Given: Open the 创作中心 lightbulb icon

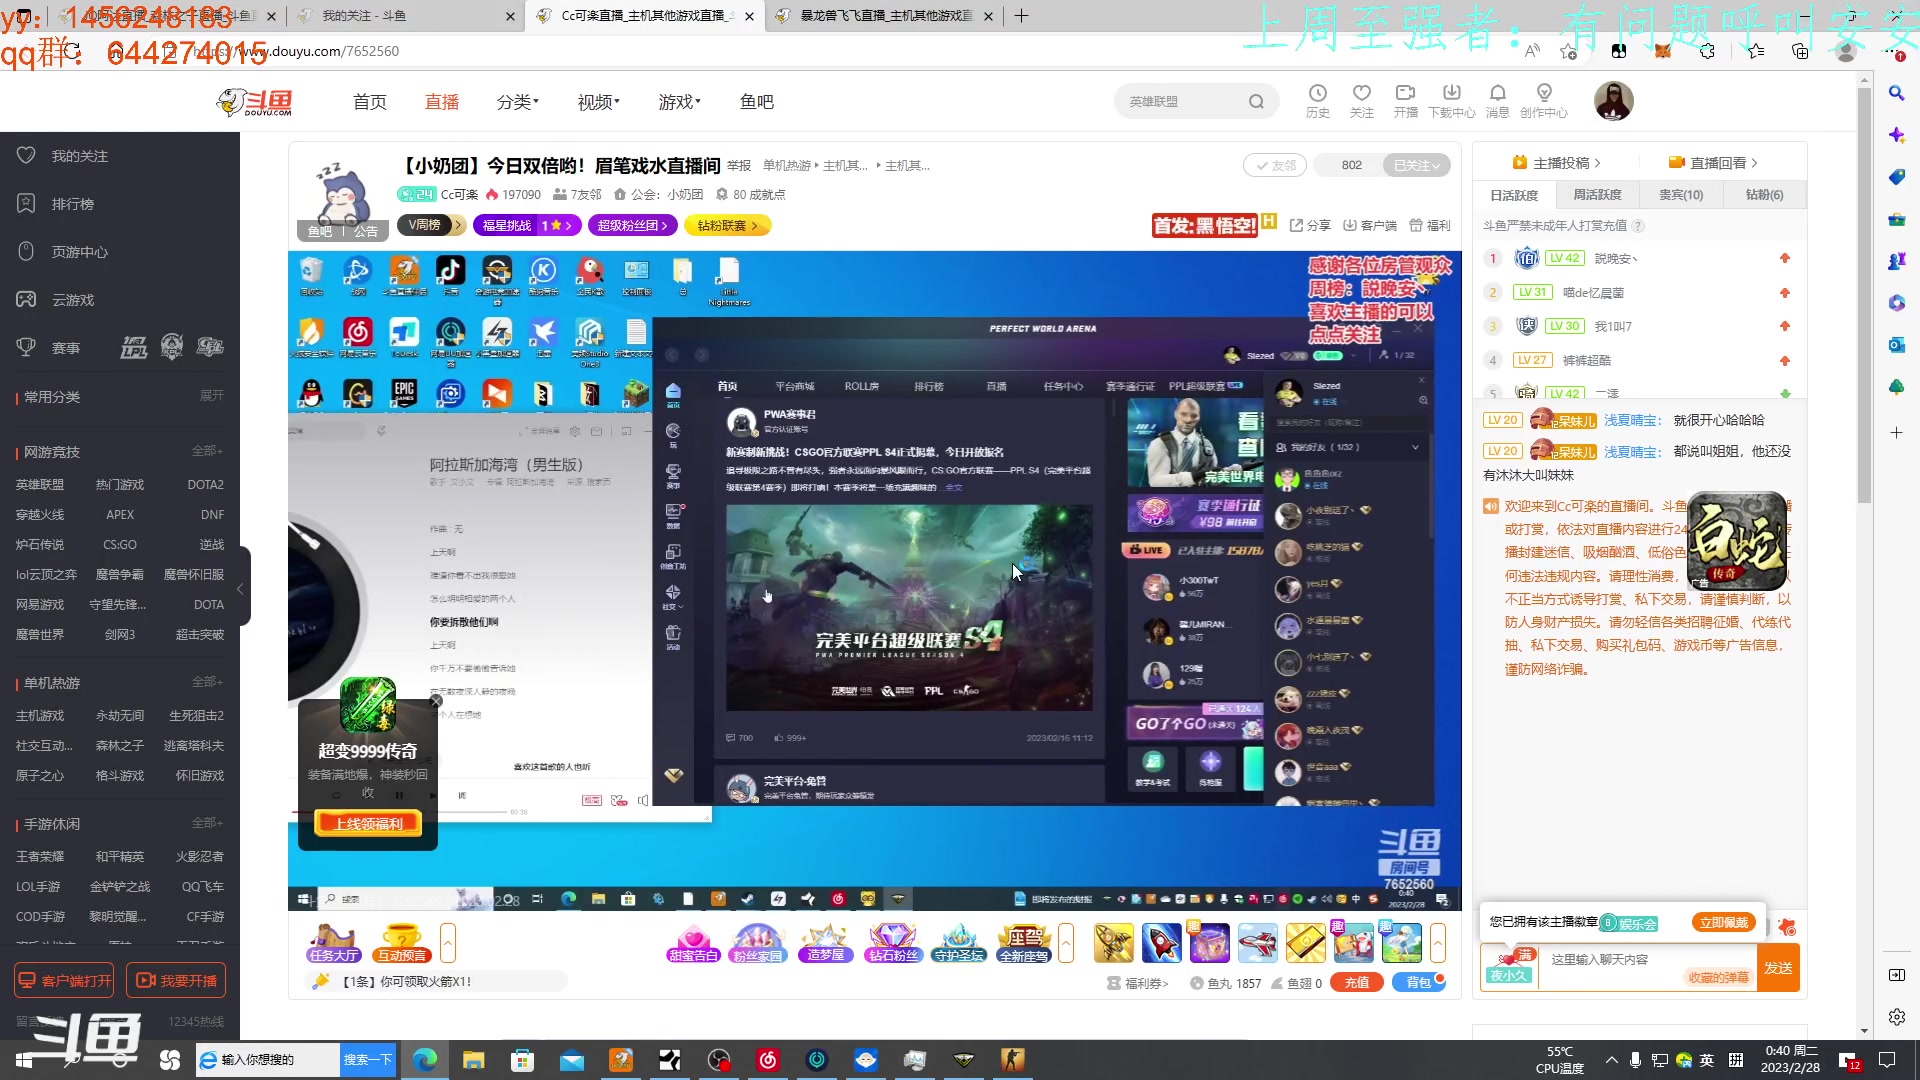Looking at the screenshot, I should pyautogui.click(x=1544, y=101).
